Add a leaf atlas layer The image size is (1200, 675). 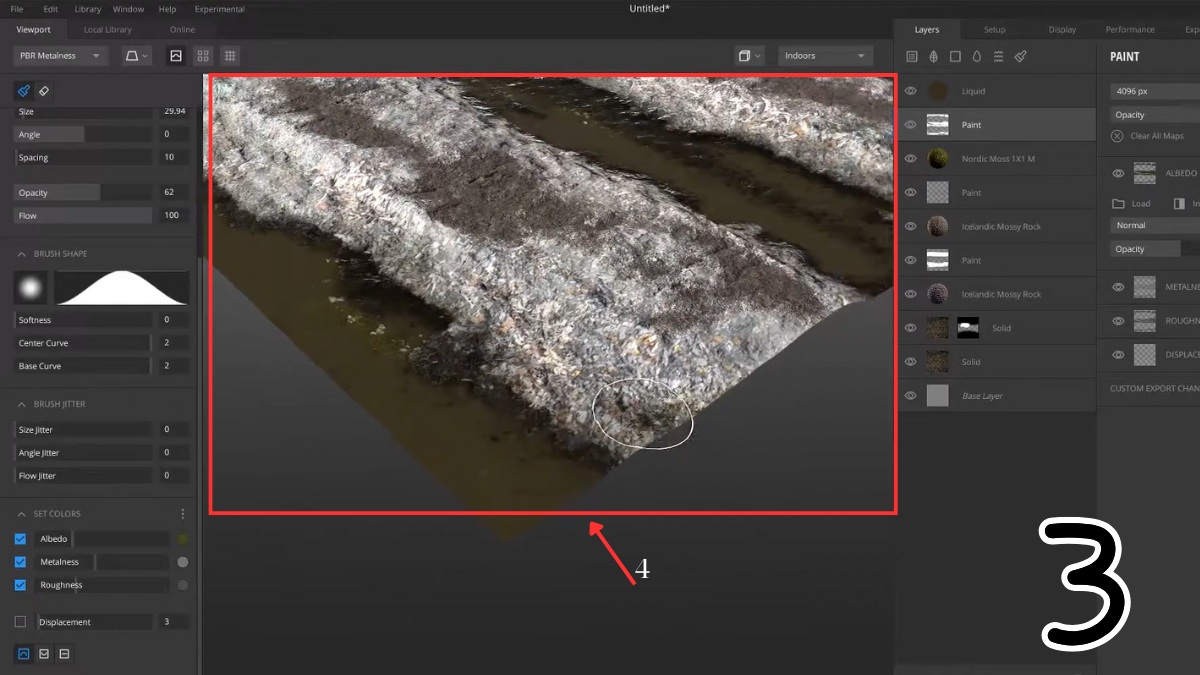click(x=933, y=57)
